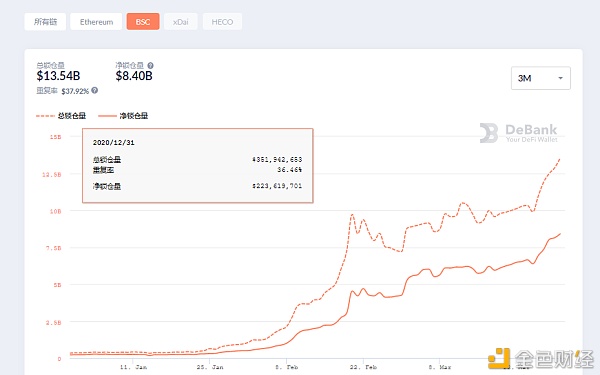Click the 2020/12/31 date in tooltip
The width and height of the screenshot is (600, 375).
(x=114, y=142)
